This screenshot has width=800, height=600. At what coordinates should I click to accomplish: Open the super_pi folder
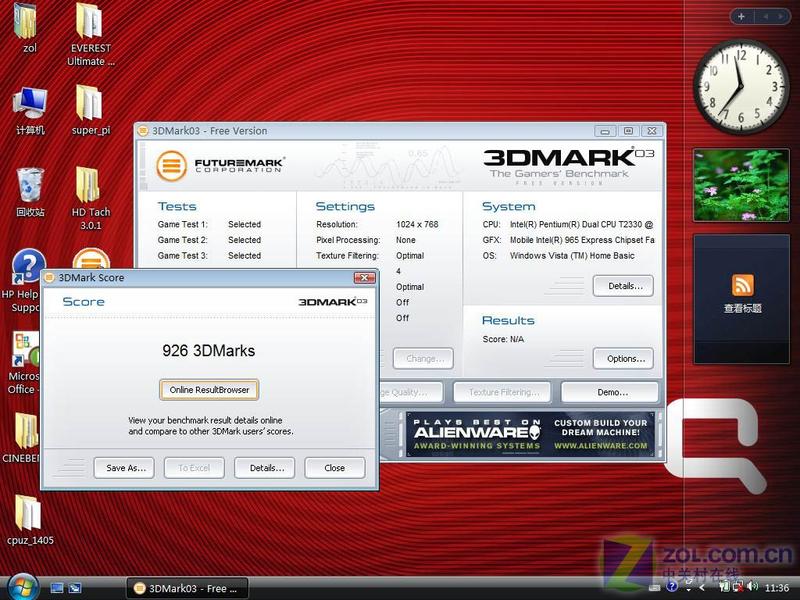(x=90, y=110)
